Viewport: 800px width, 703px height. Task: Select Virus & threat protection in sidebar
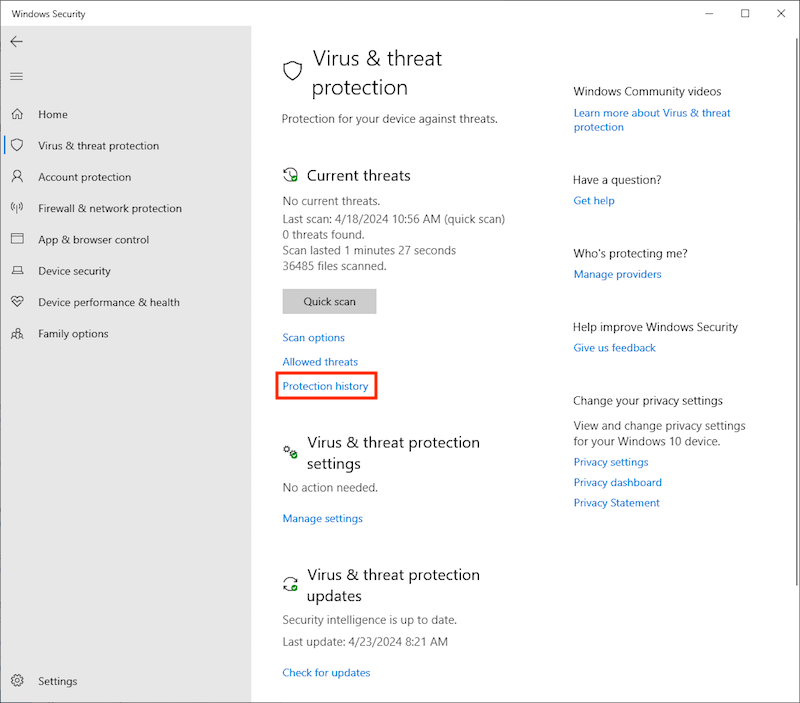coord(98,146)
